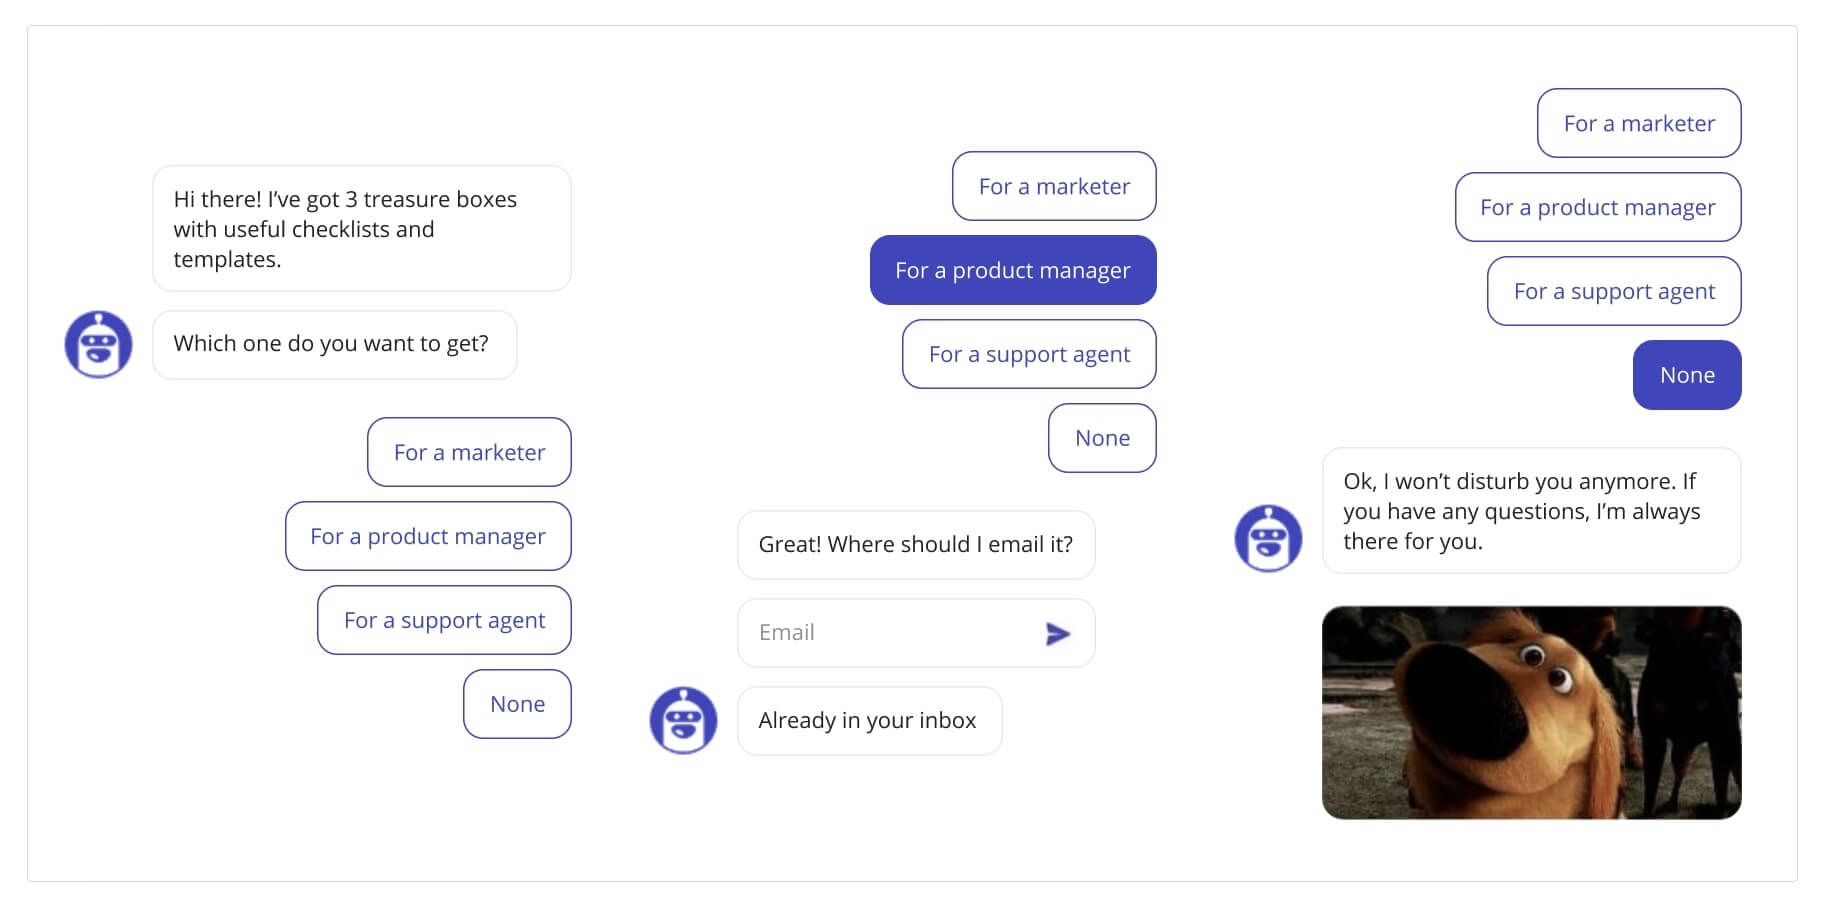Click the bot avatar beside the 'won't disturb you' message
Image resolution: width=1824 pixels, height=916 pixels.
coord(1268,538)
